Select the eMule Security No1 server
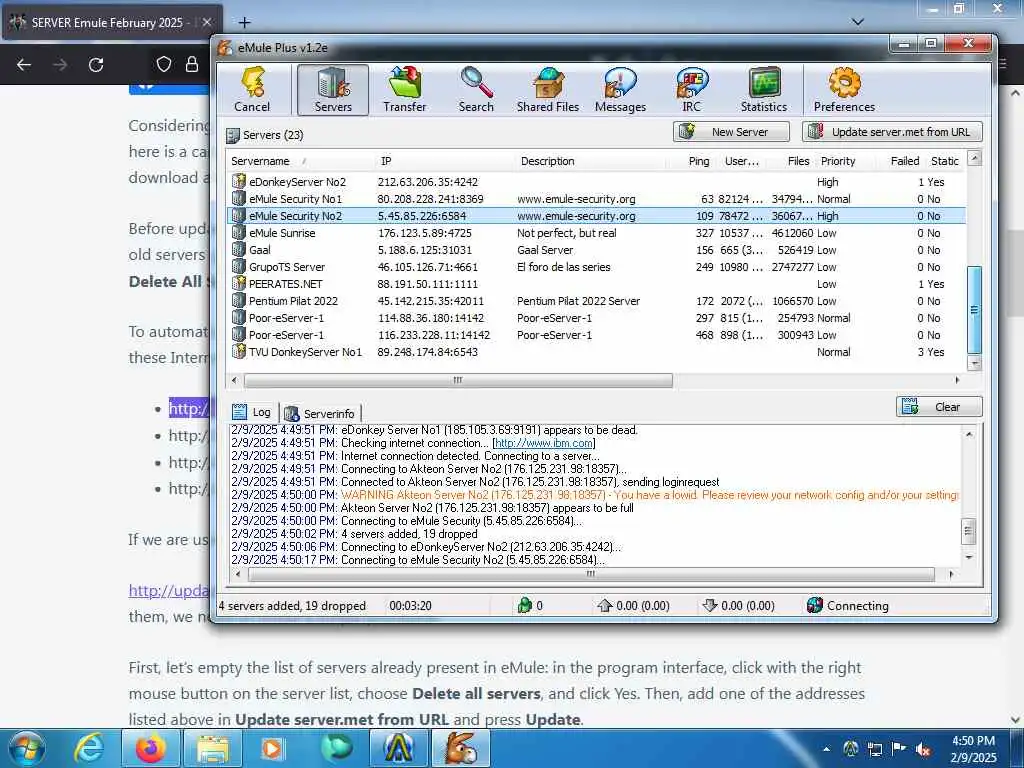This screenshot has height=768, width=1024. 596,199
